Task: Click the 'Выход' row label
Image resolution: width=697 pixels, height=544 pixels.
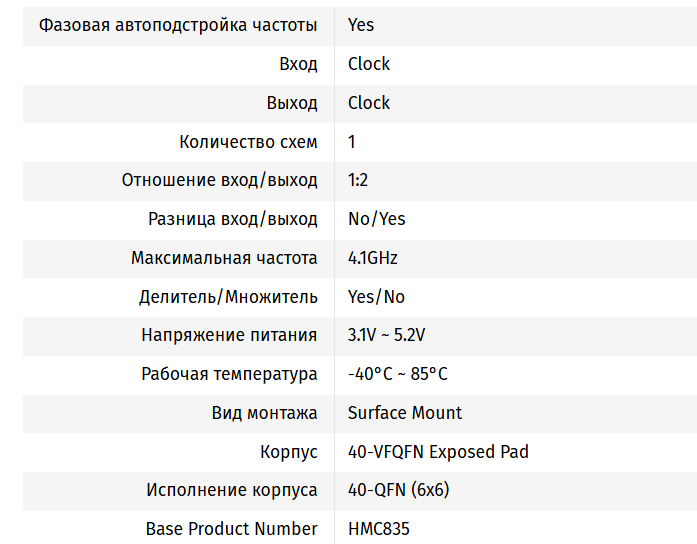Action: coord(292,102)
